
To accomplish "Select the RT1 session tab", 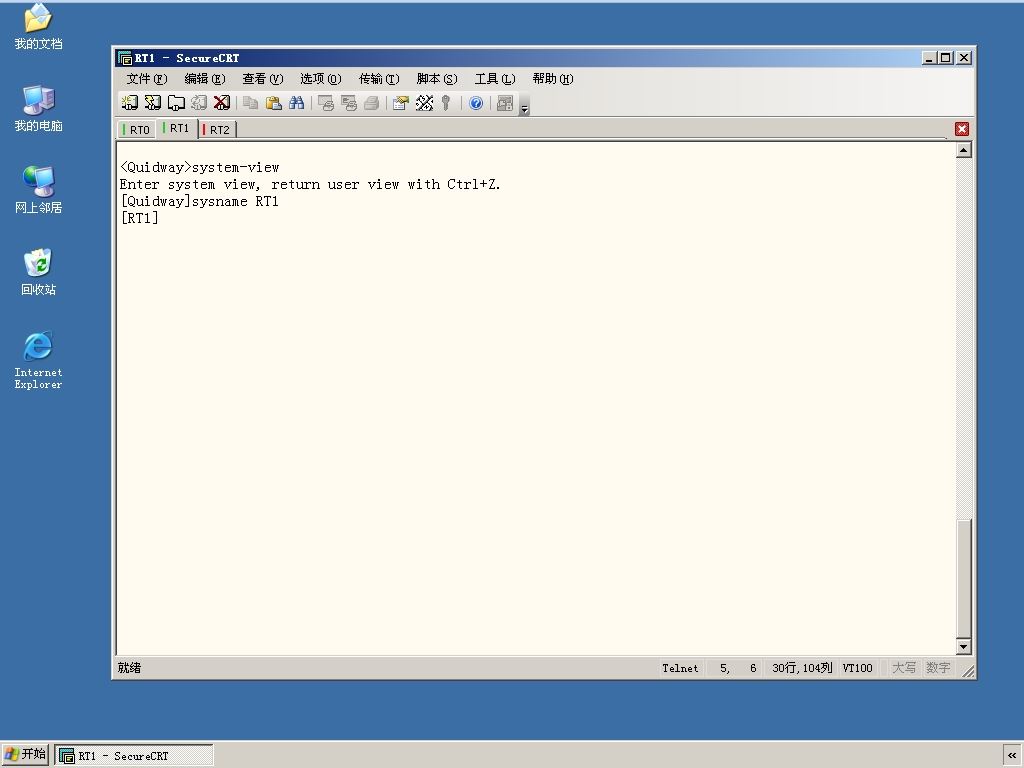I will (176, 128).
